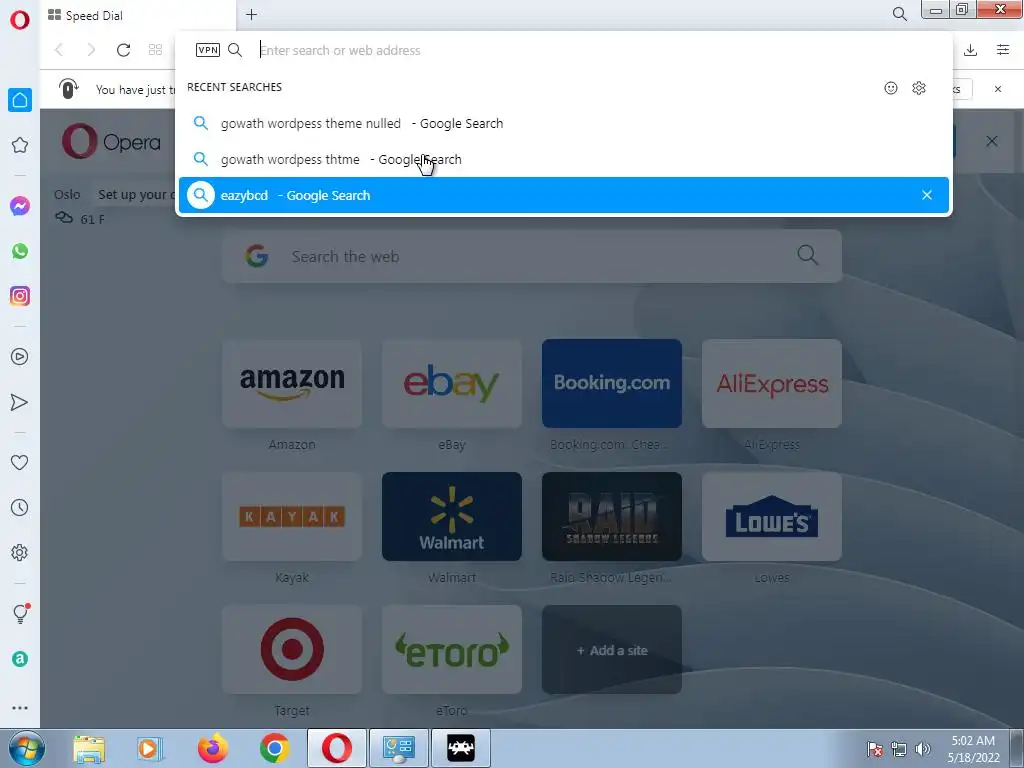
Task: Open the Booking.com speed dial tile
Action: point(612,383)
